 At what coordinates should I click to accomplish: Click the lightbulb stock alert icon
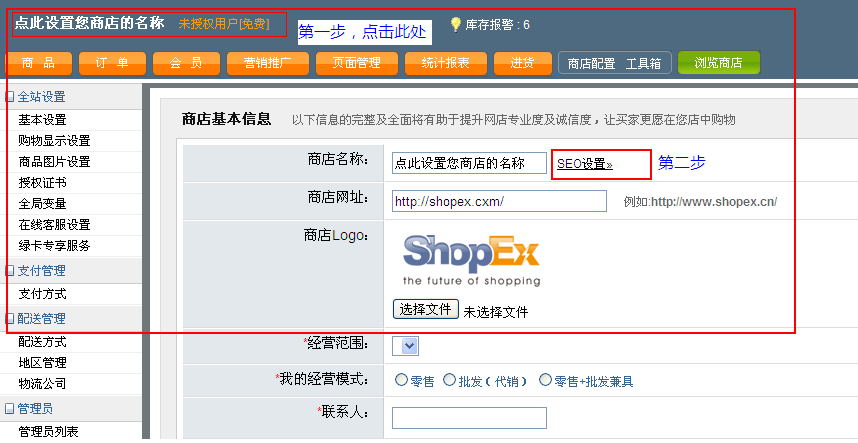[x=456, y=24]
